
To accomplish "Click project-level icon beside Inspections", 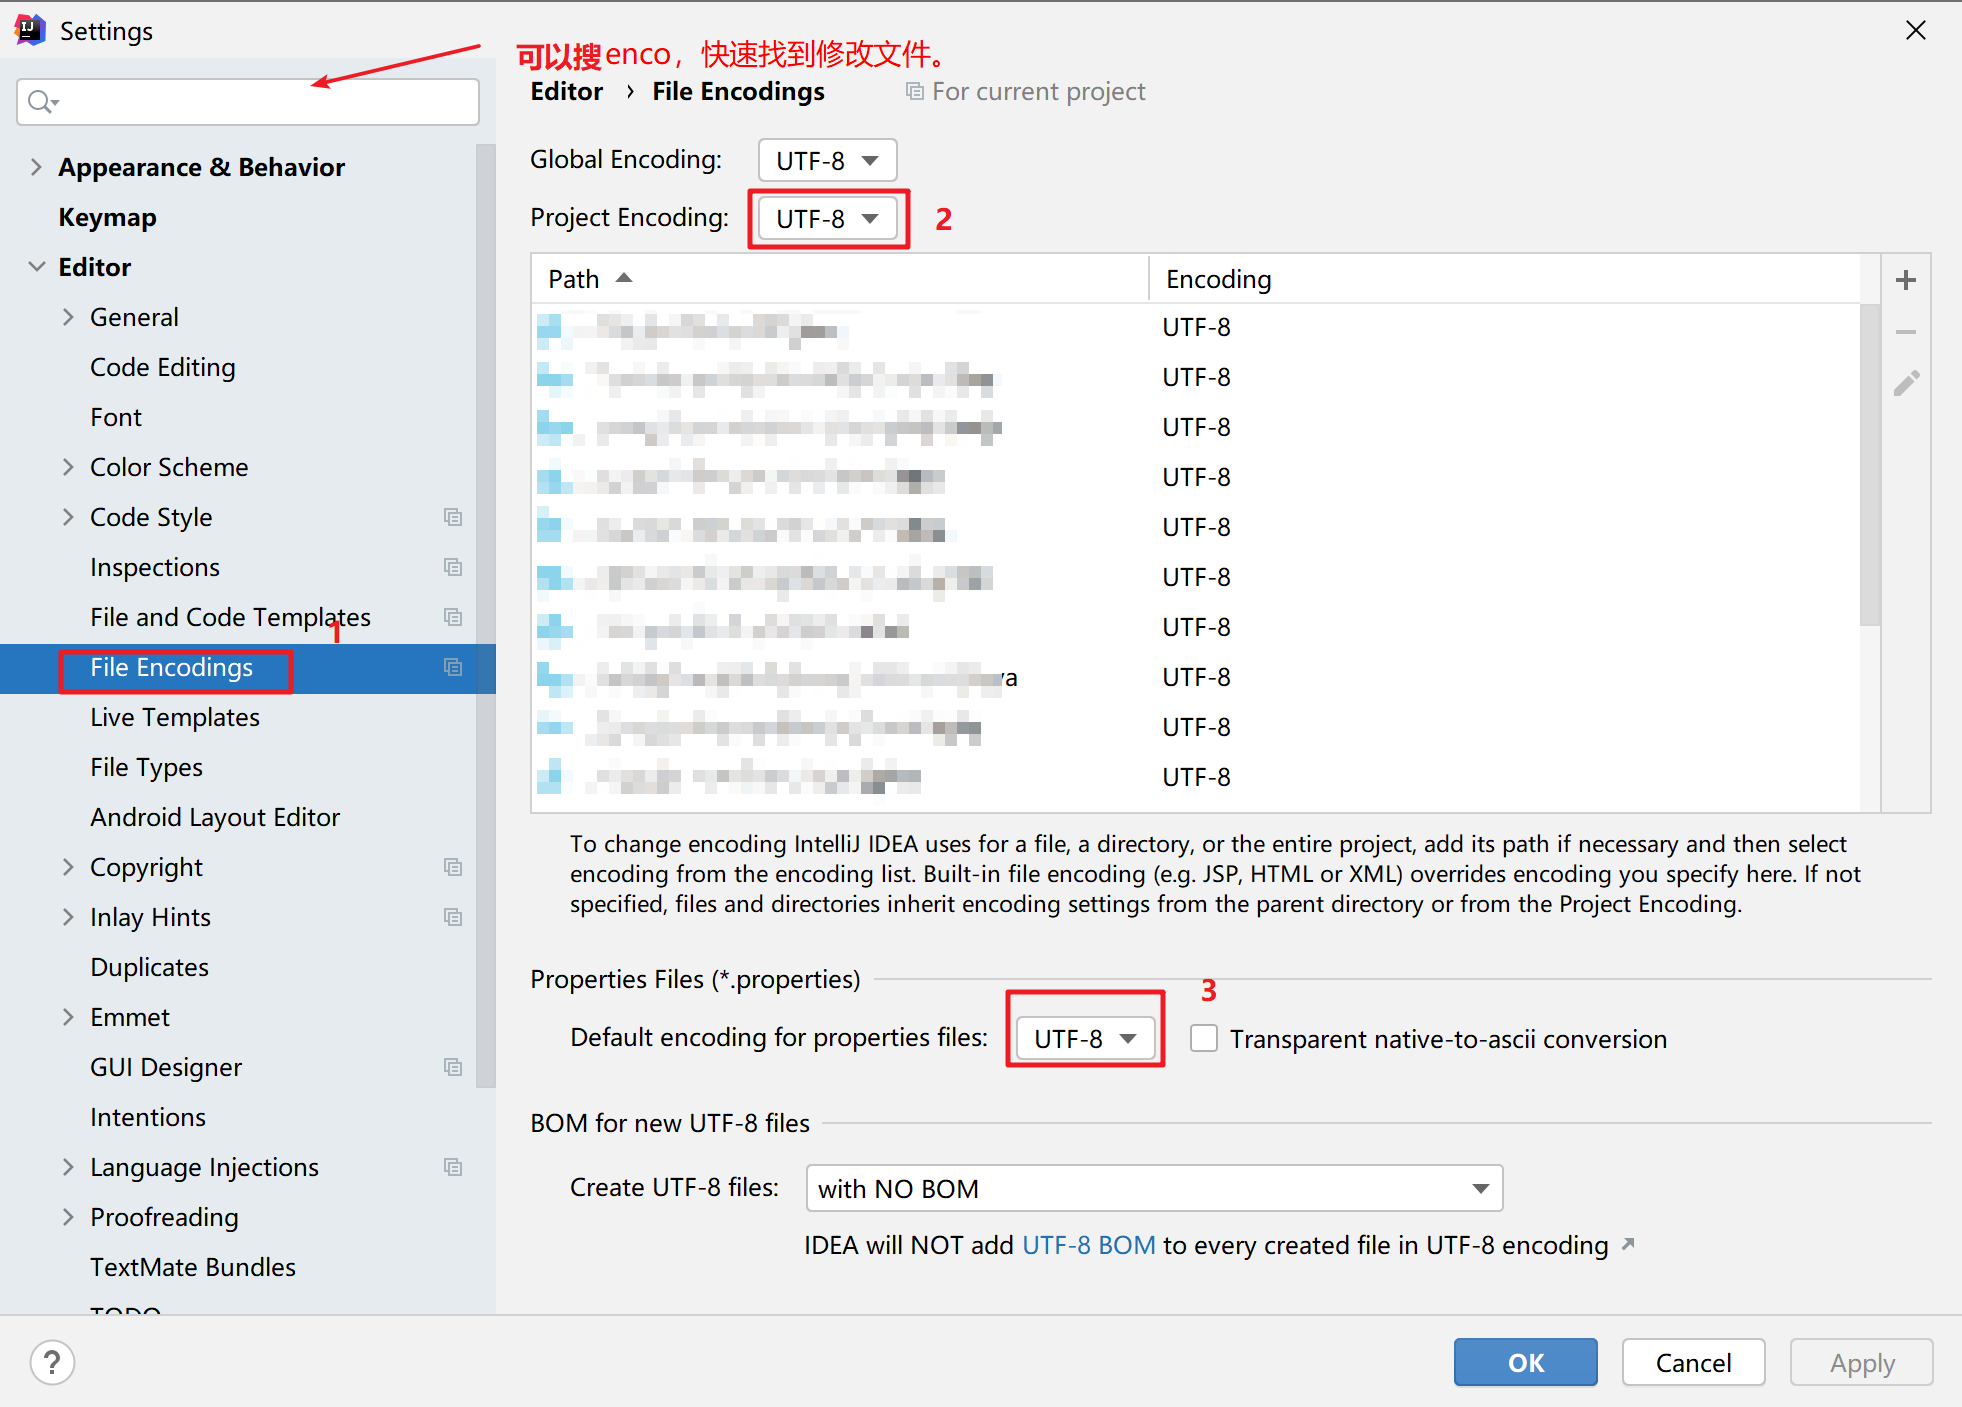I will [x=453, y=567].
